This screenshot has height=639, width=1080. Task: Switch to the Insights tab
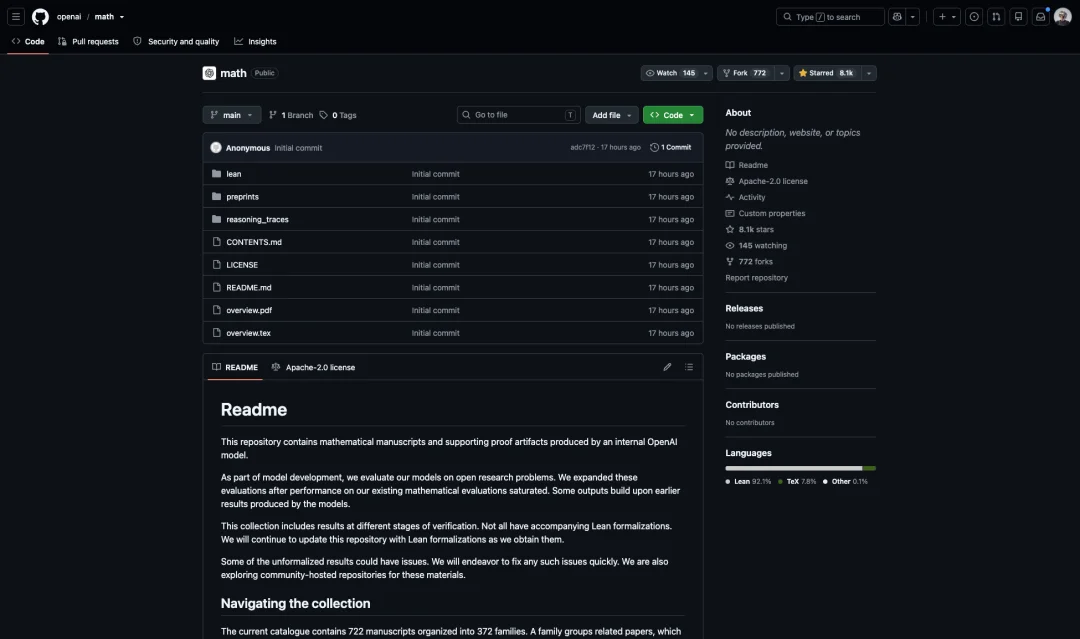(x=255, y=41)
